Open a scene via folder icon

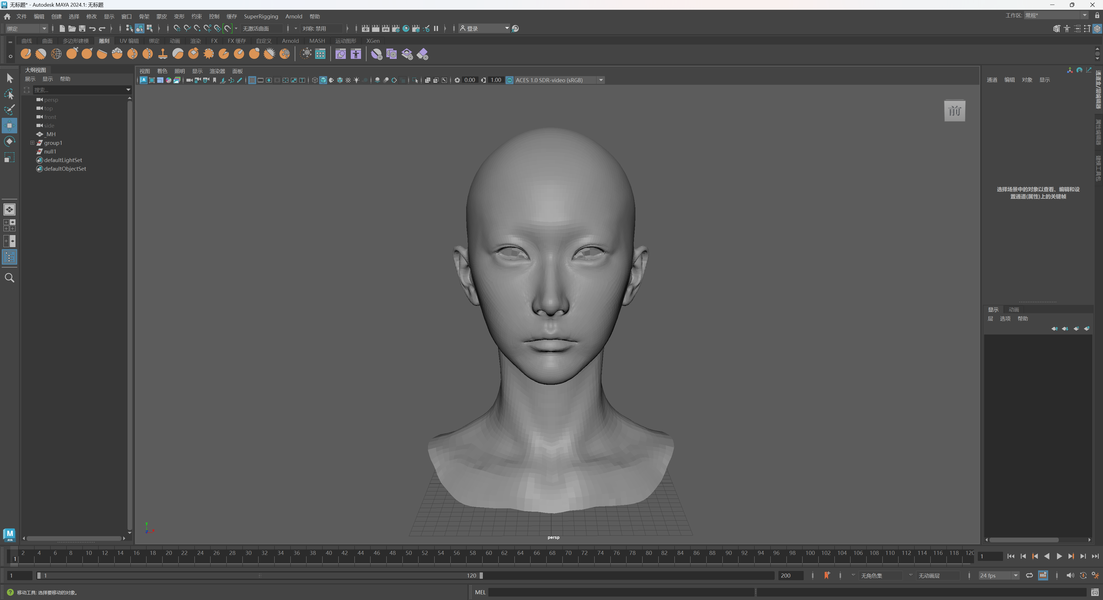[x=72, y=28]
